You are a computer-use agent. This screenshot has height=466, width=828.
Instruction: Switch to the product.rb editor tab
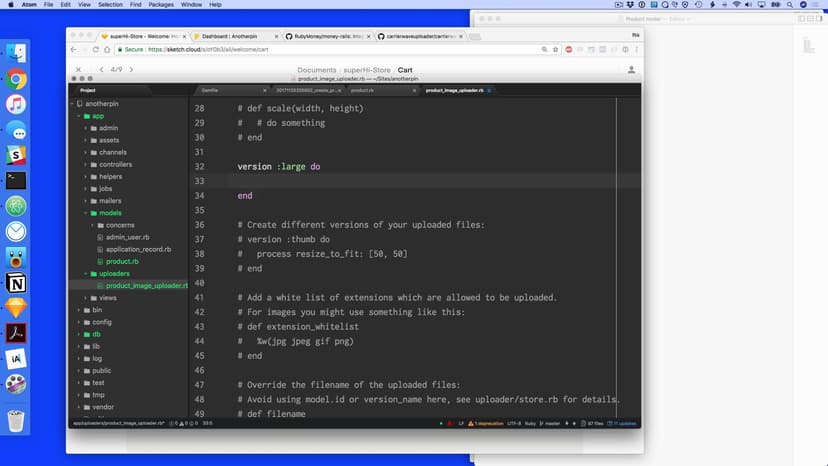[362, 90]
